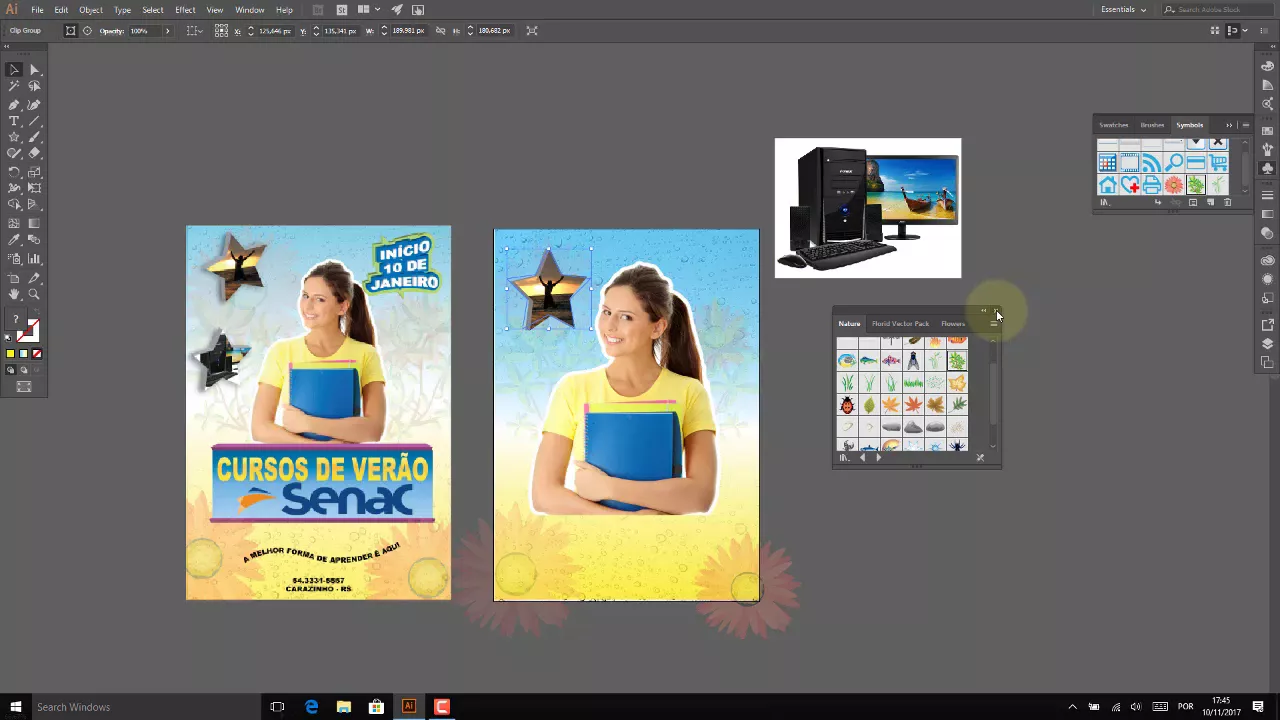Toggle Draw Normal mode
Viewport: 1280px width, 720px height.
[11, 369]
